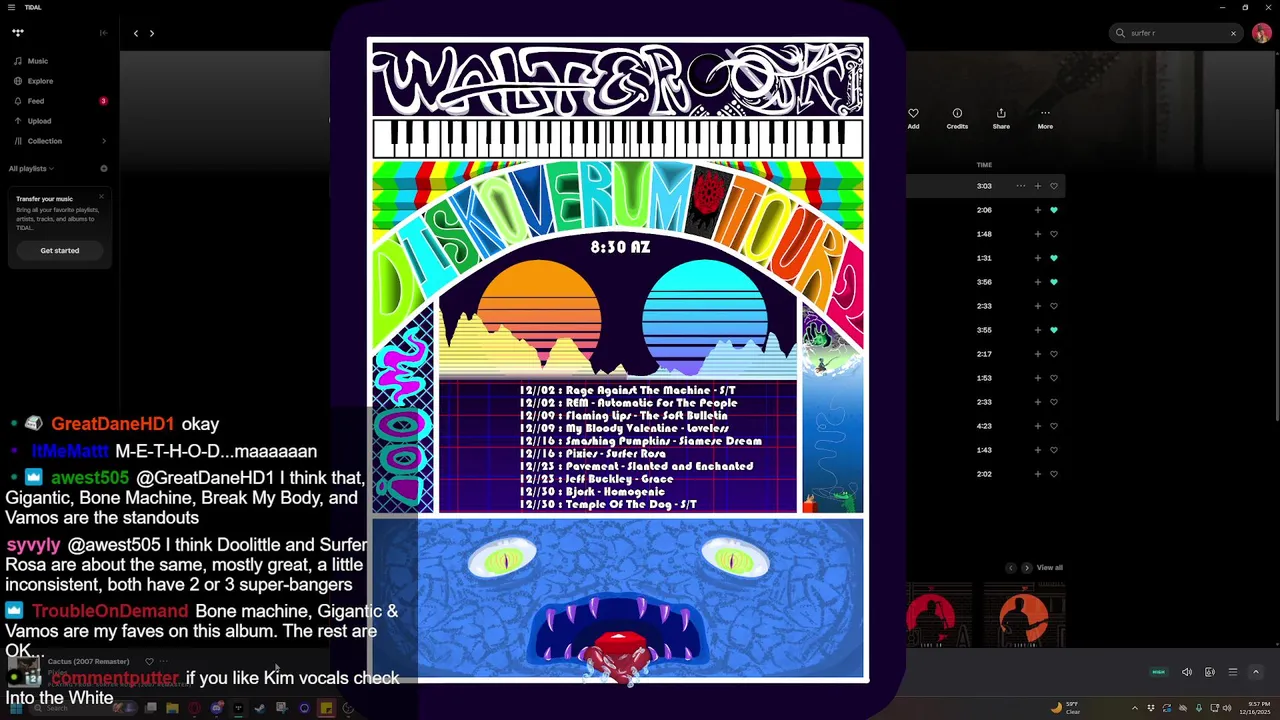Image resolution: width=1280 pixels, height=720 pixels.
Task: Open the Music section
Action: [x=60, y=61]
